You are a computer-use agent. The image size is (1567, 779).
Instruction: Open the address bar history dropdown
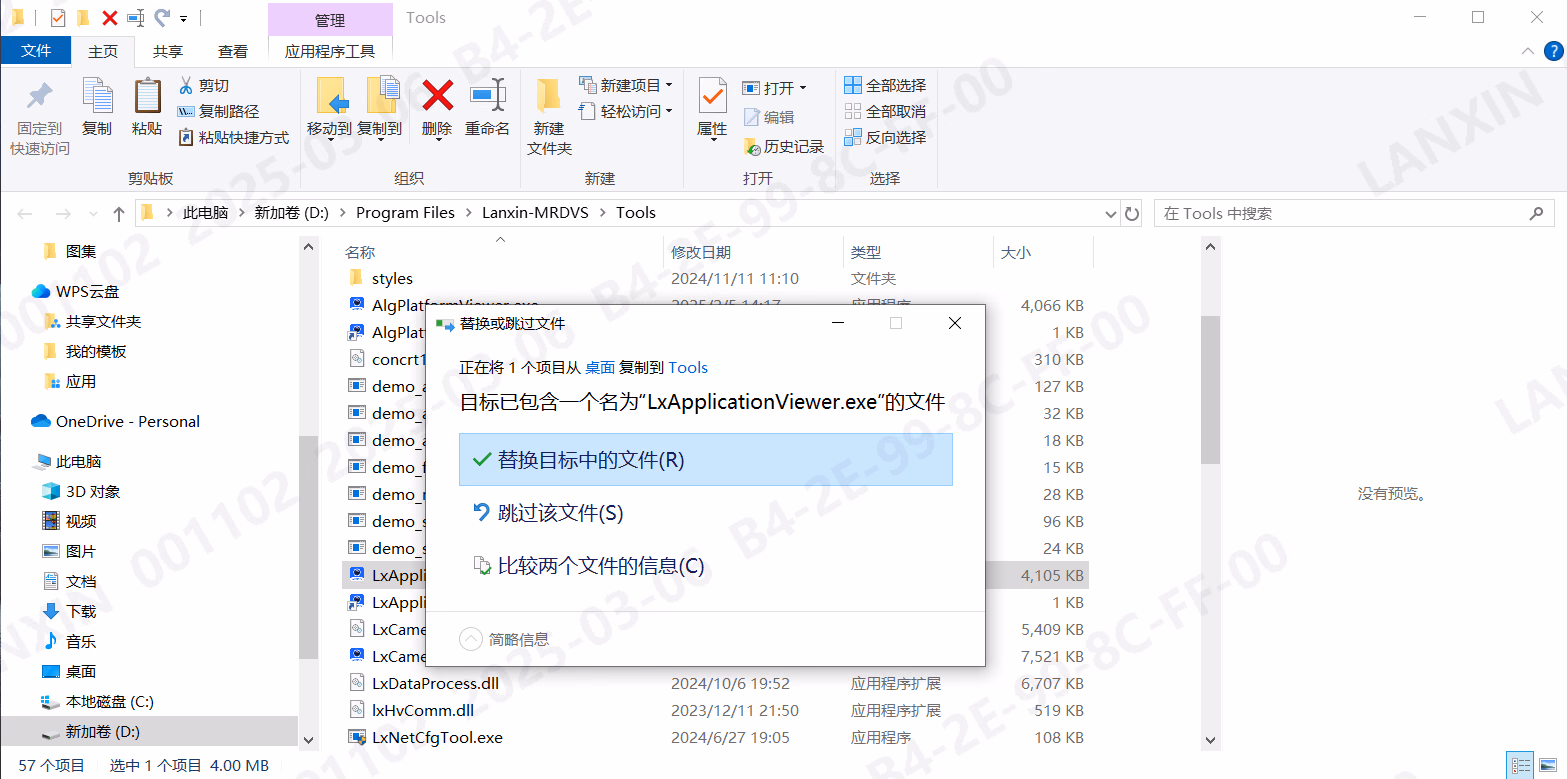pos(1110,214)
